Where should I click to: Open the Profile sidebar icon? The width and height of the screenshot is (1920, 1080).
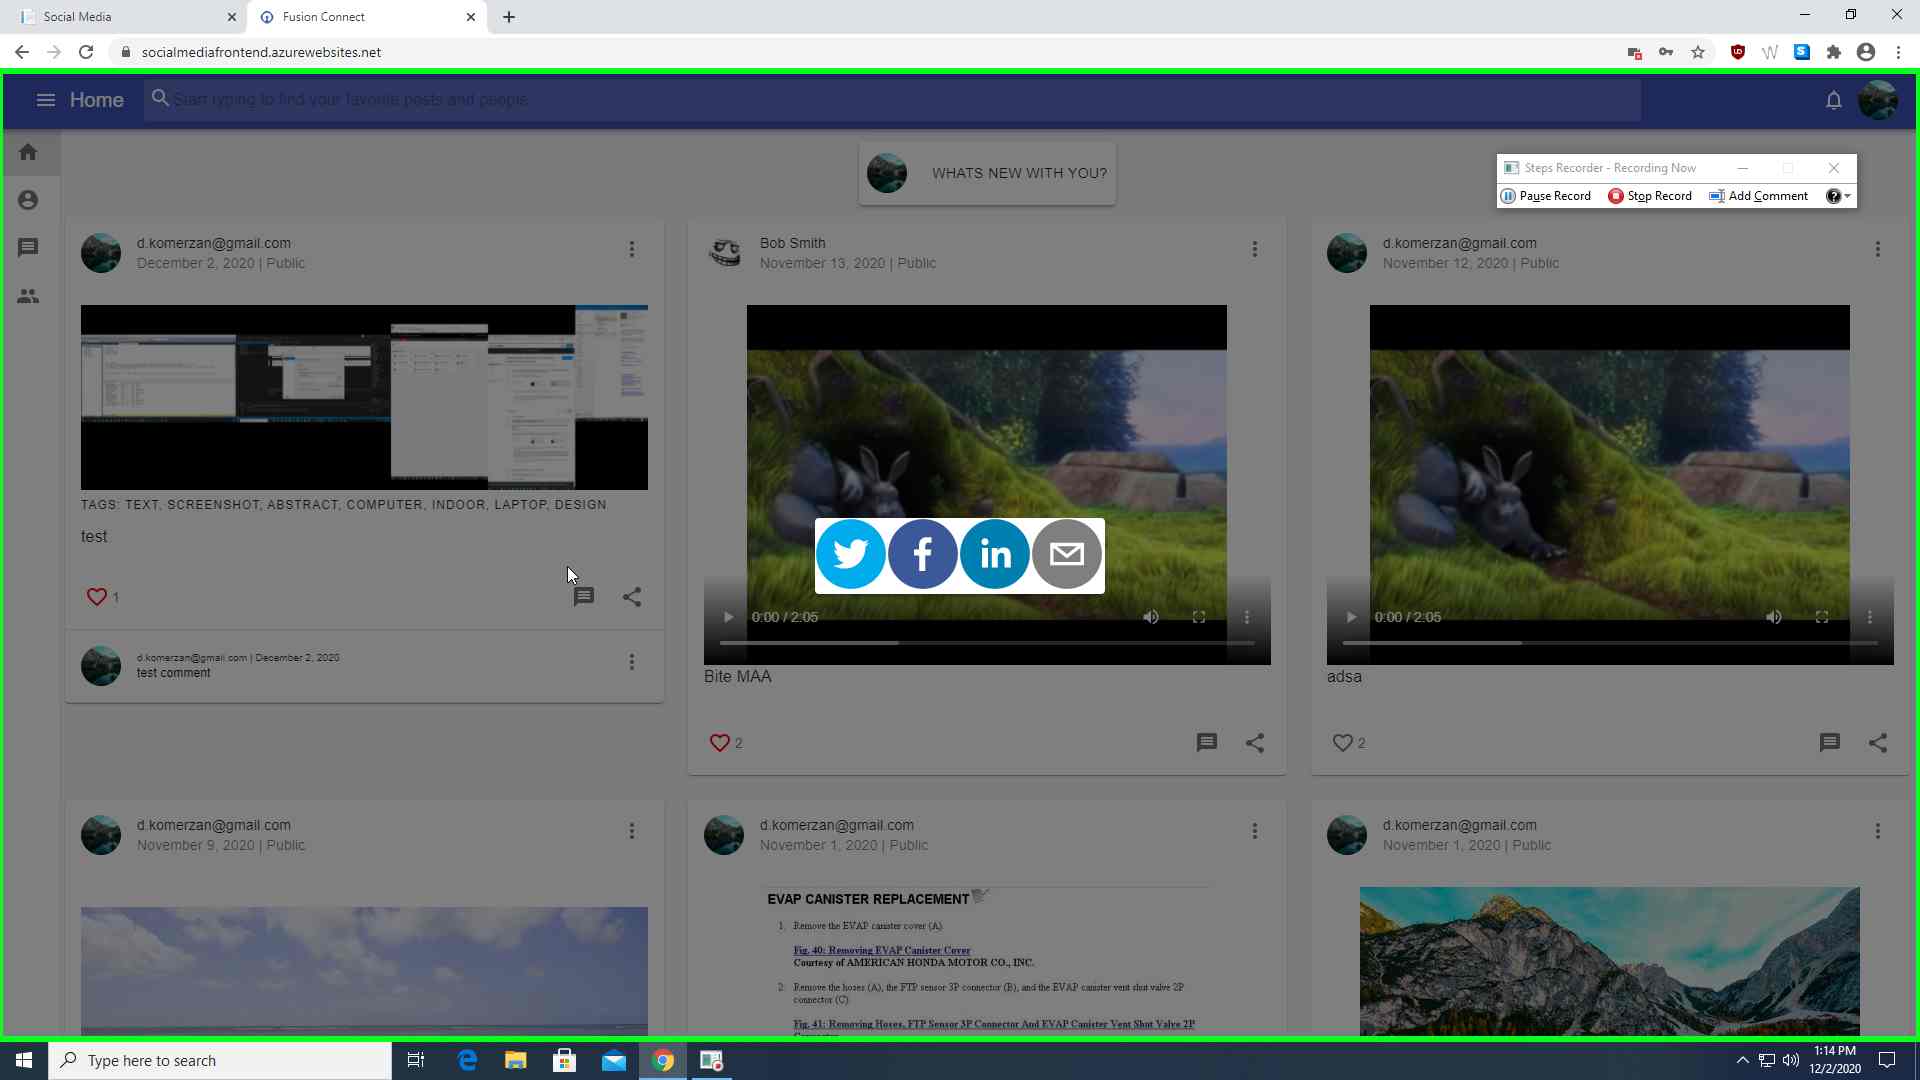(x=28, y=200)
